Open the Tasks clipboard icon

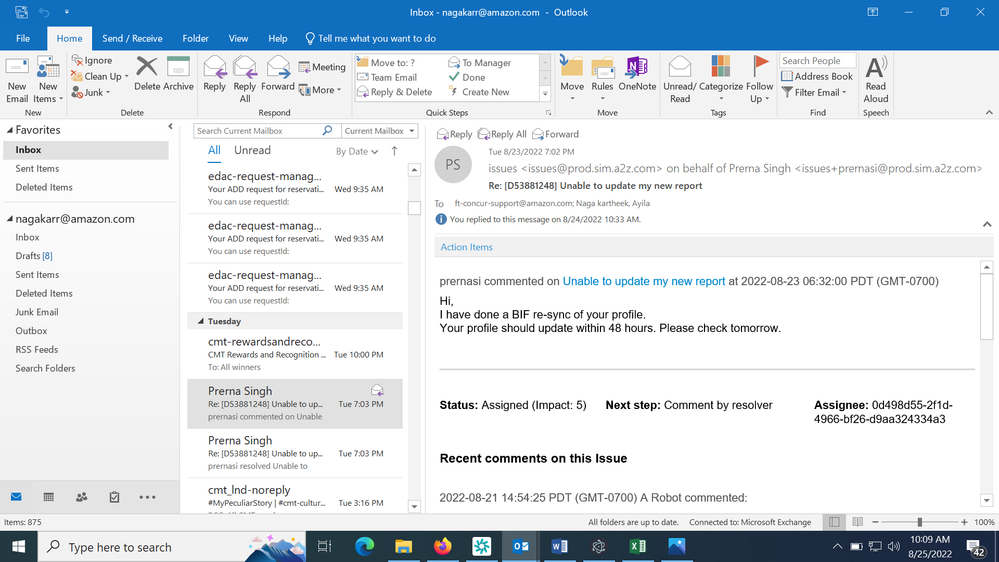pos(114,497)
